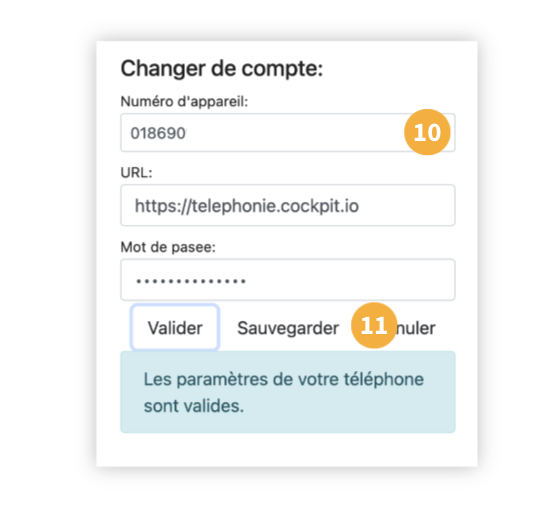Click the empty area after the password dots
This screenshot has width=536, height=520.
[350, 280]
